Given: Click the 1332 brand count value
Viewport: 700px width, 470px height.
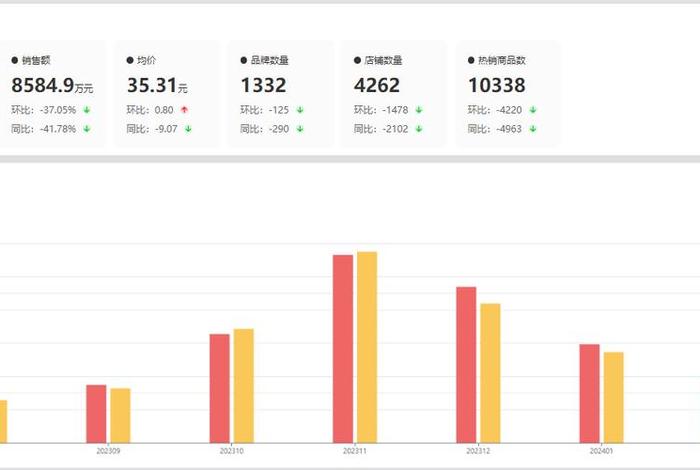Looking at the screenshot, I should [263, 85].
